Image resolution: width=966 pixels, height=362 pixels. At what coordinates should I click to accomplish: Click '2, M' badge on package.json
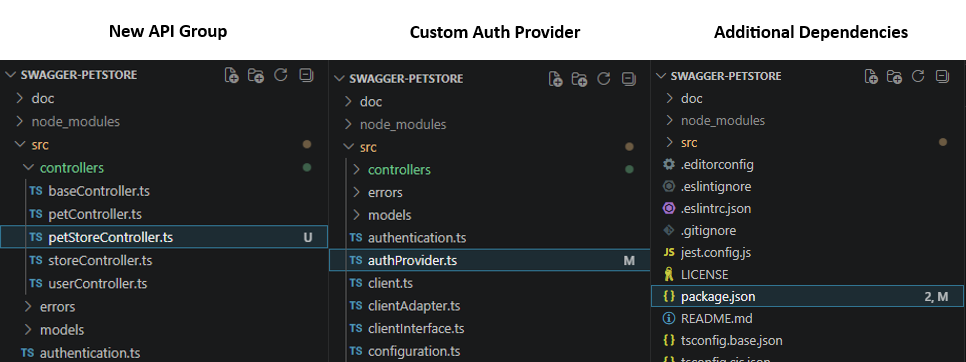click(x=936, y=296)
